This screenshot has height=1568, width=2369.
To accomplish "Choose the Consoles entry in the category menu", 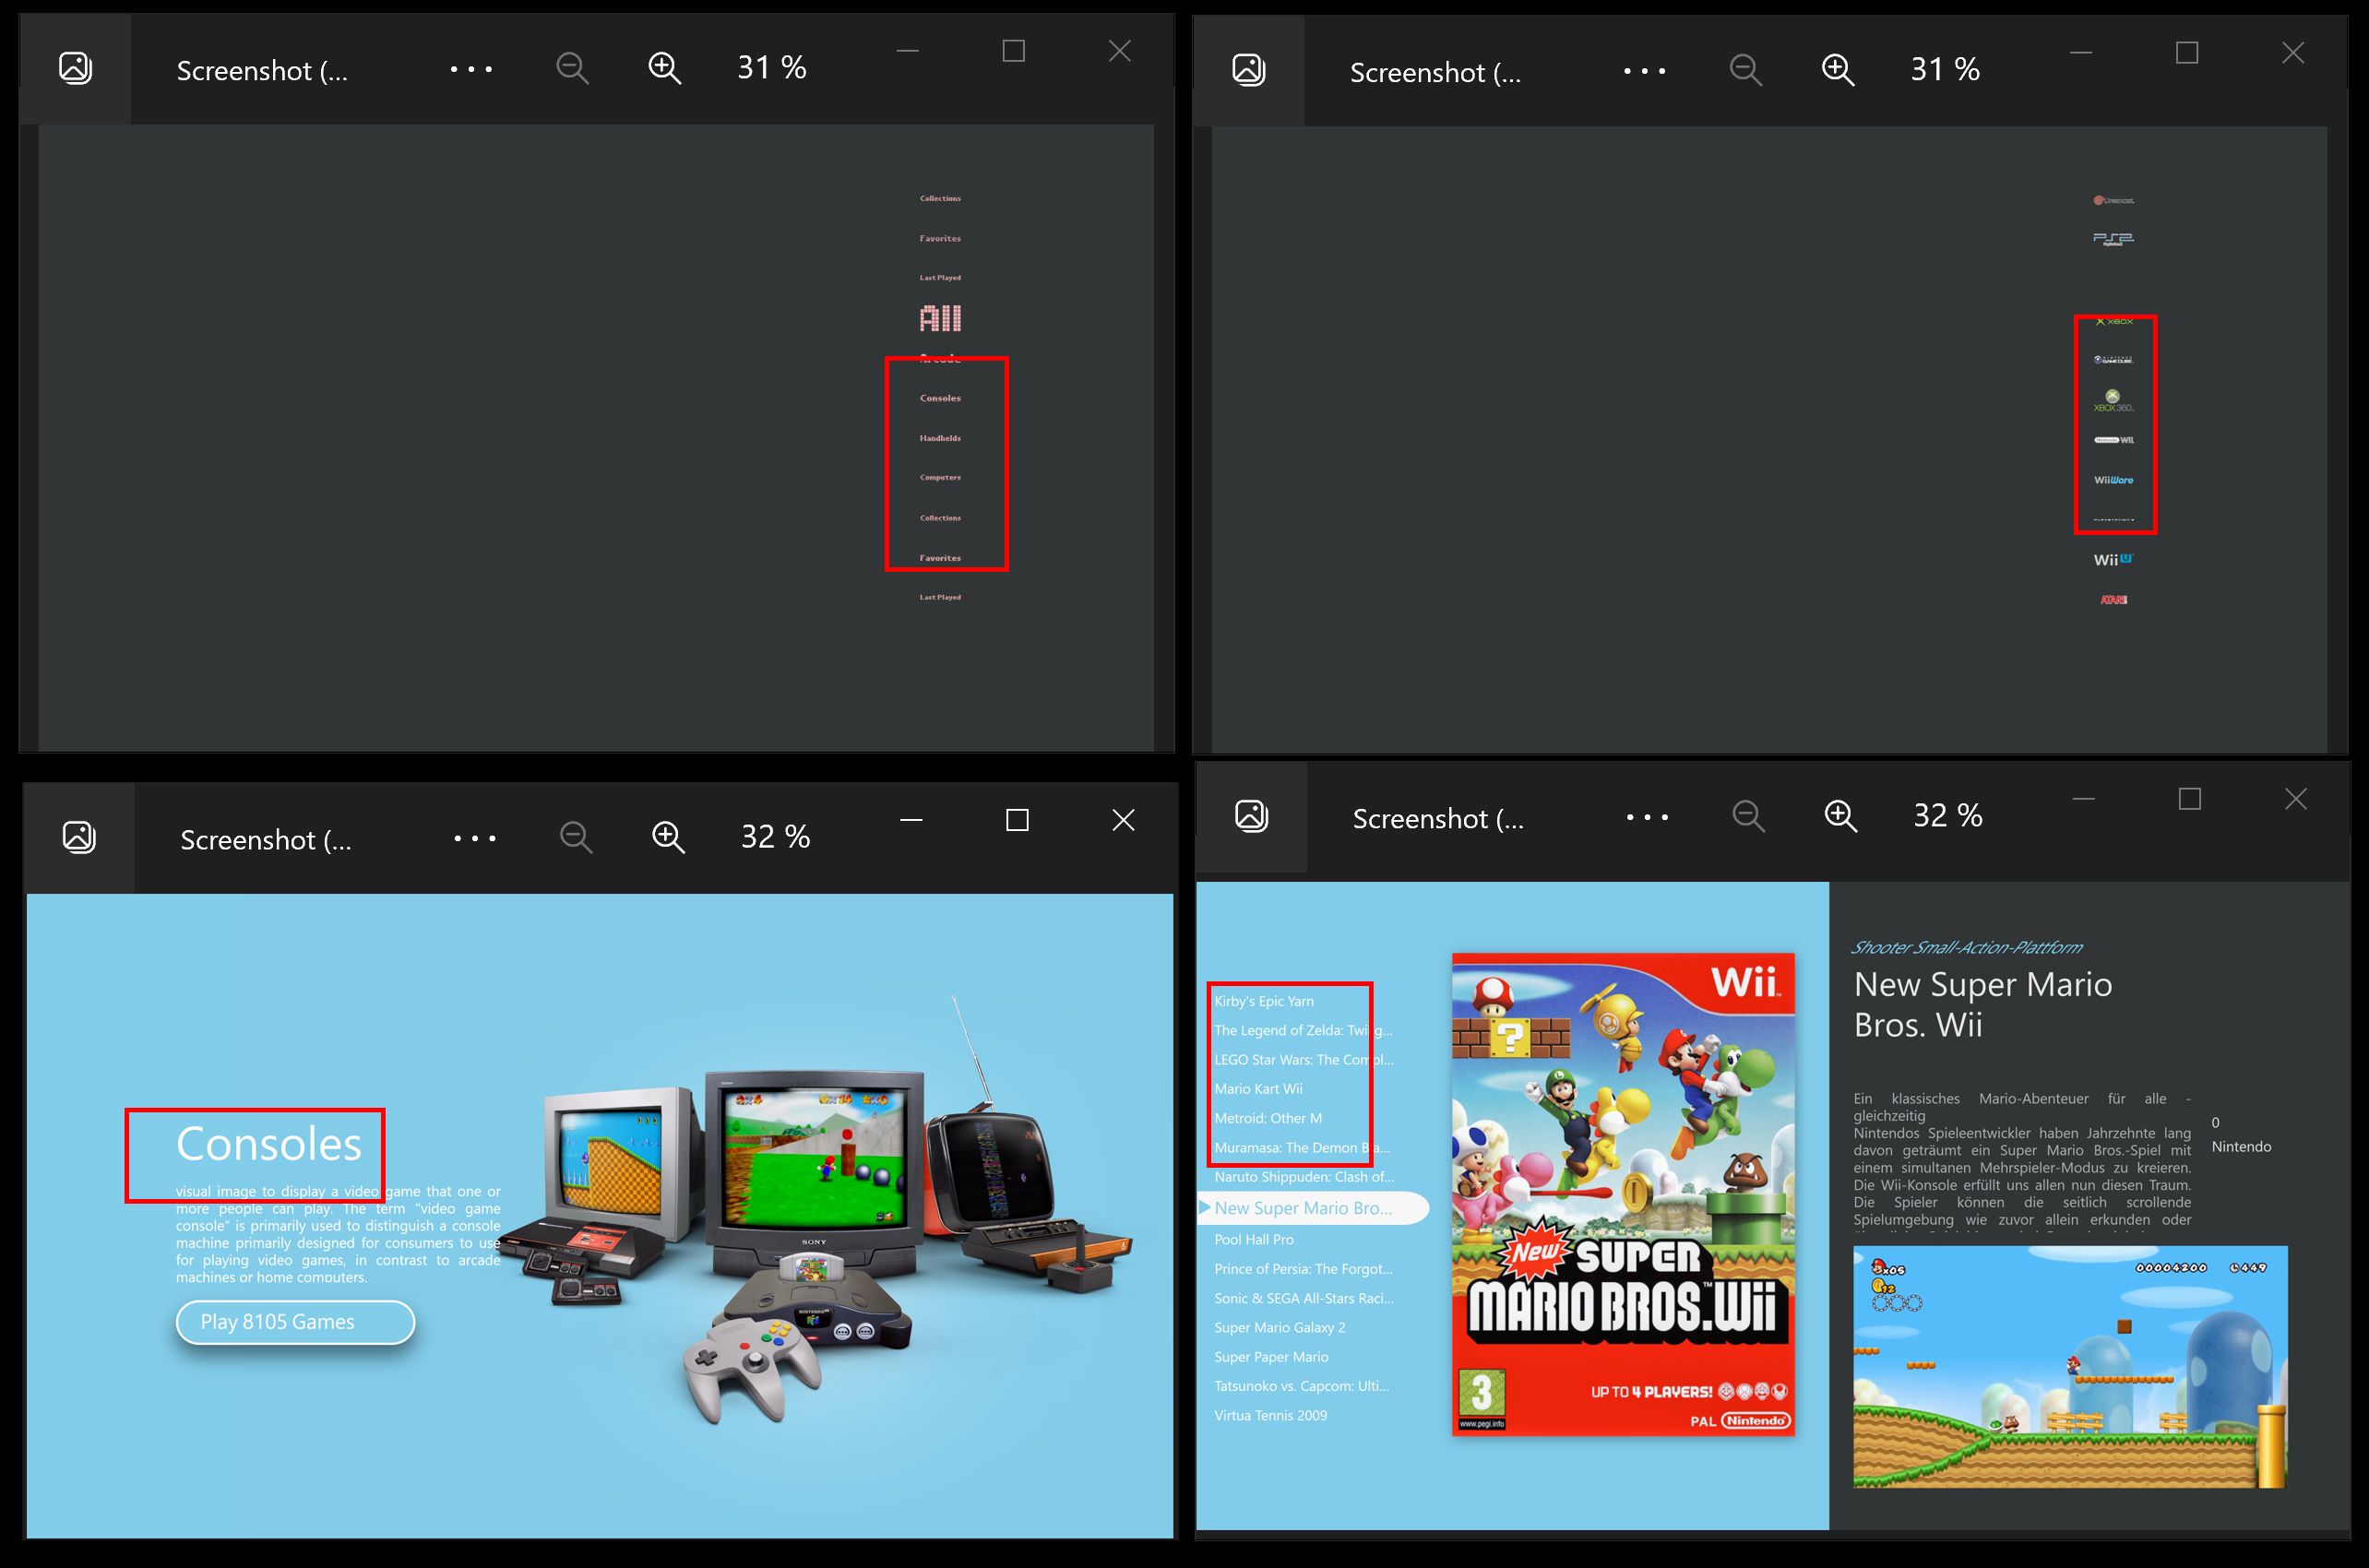I will pyautogui.click(x=940, y=398).
